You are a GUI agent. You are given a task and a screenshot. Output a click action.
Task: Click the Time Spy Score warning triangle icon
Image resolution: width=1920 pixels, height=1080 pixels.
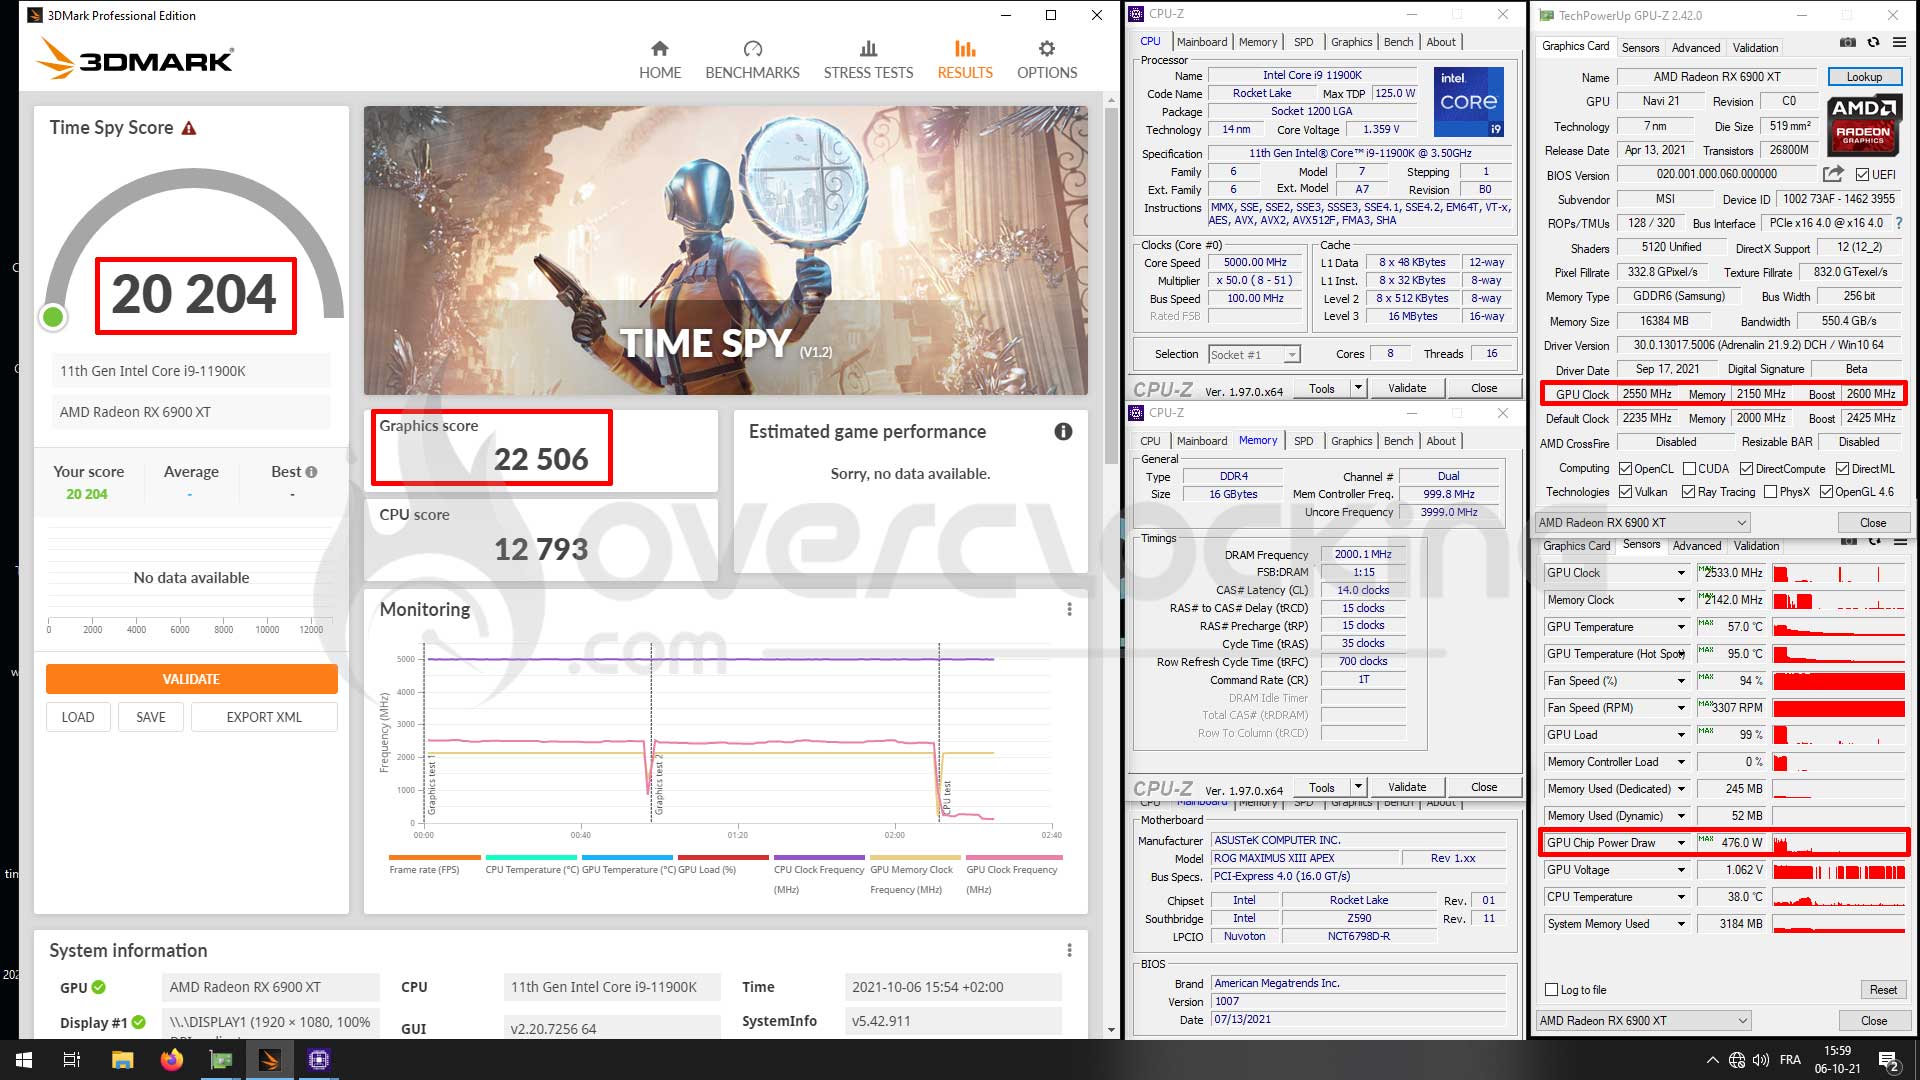(x=189, y=128)
